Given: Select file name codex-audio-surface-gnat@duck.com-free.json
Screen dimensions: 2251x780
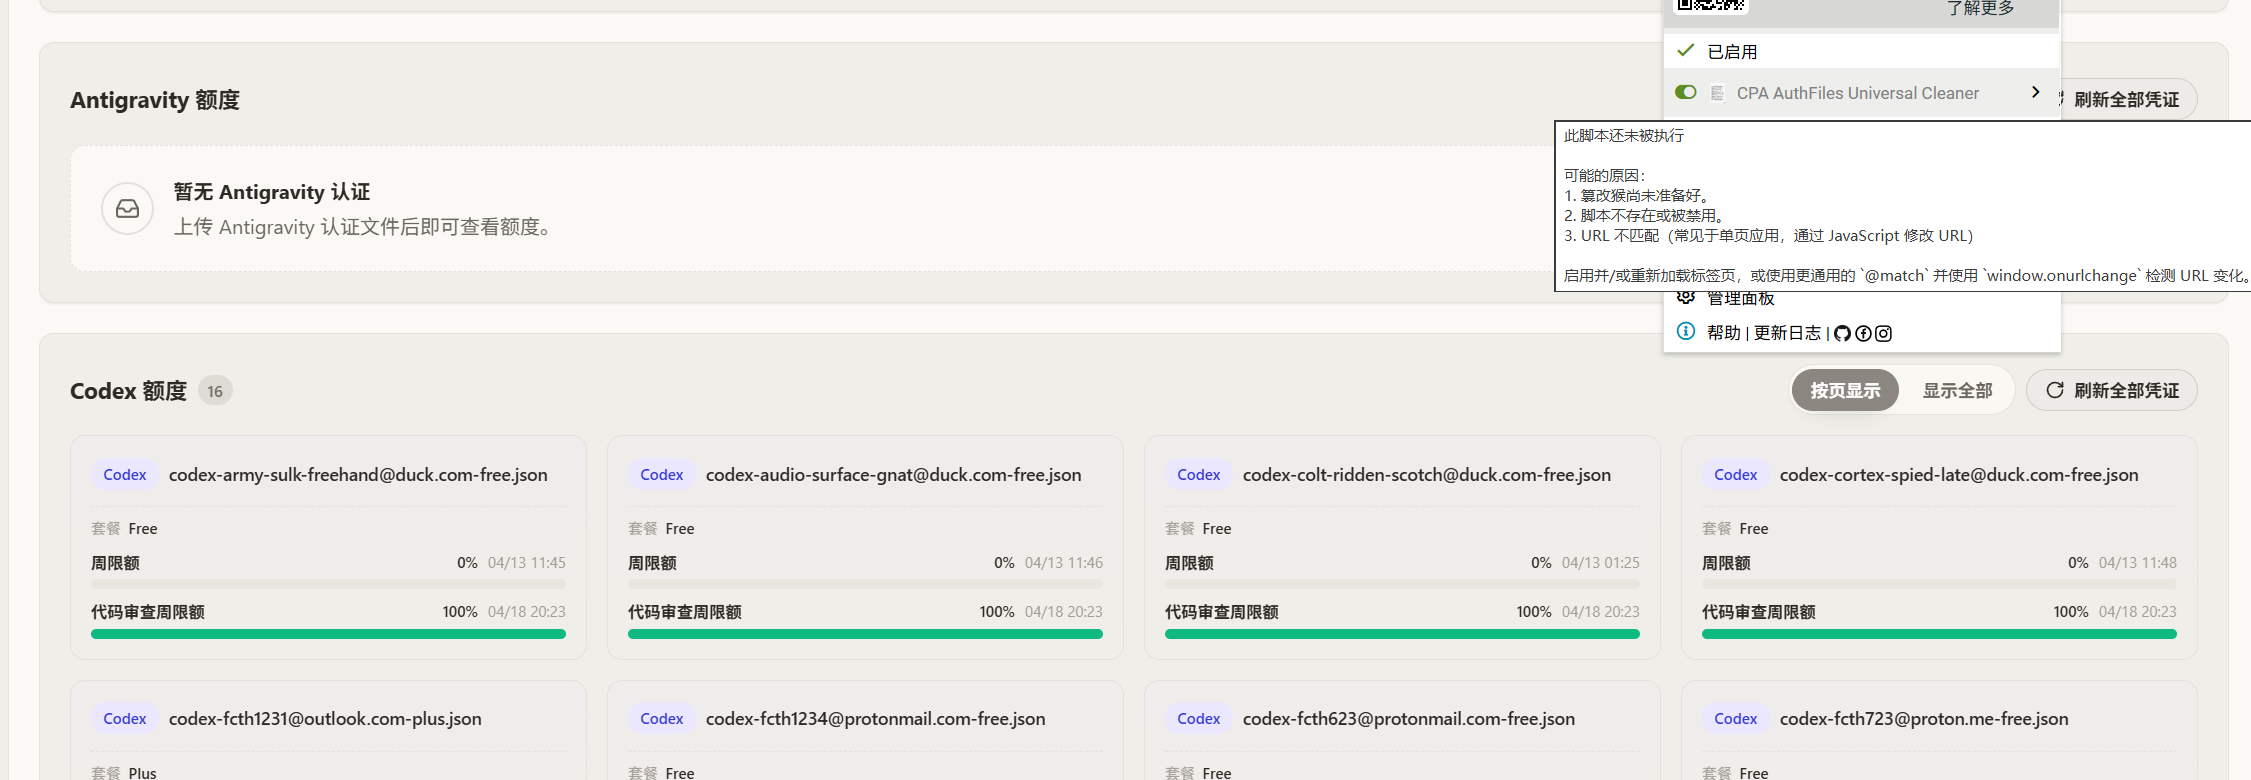Looking at the screenshot, I should coord(894,475).
